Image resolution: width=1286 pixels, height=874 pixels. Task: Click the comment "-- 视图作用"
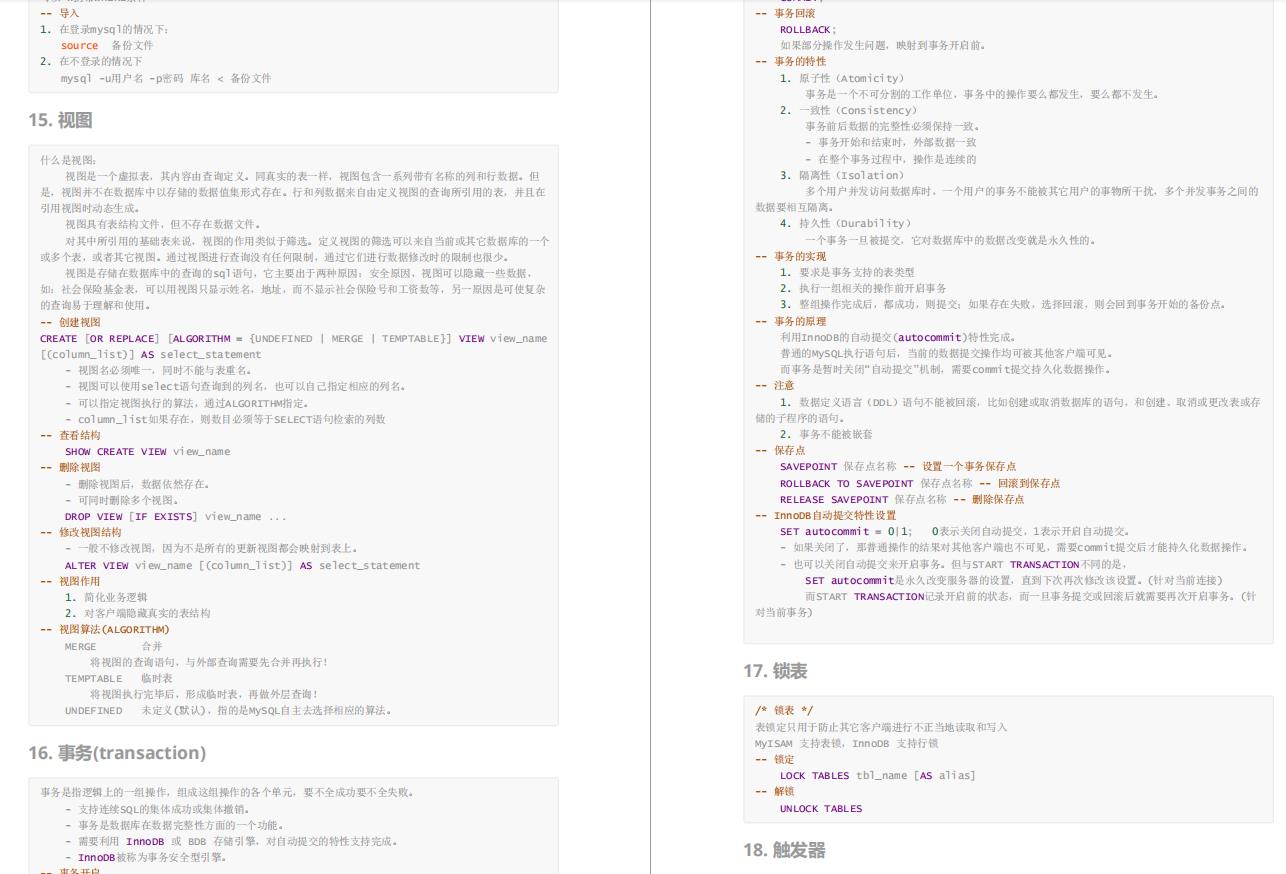pos(70,581)
